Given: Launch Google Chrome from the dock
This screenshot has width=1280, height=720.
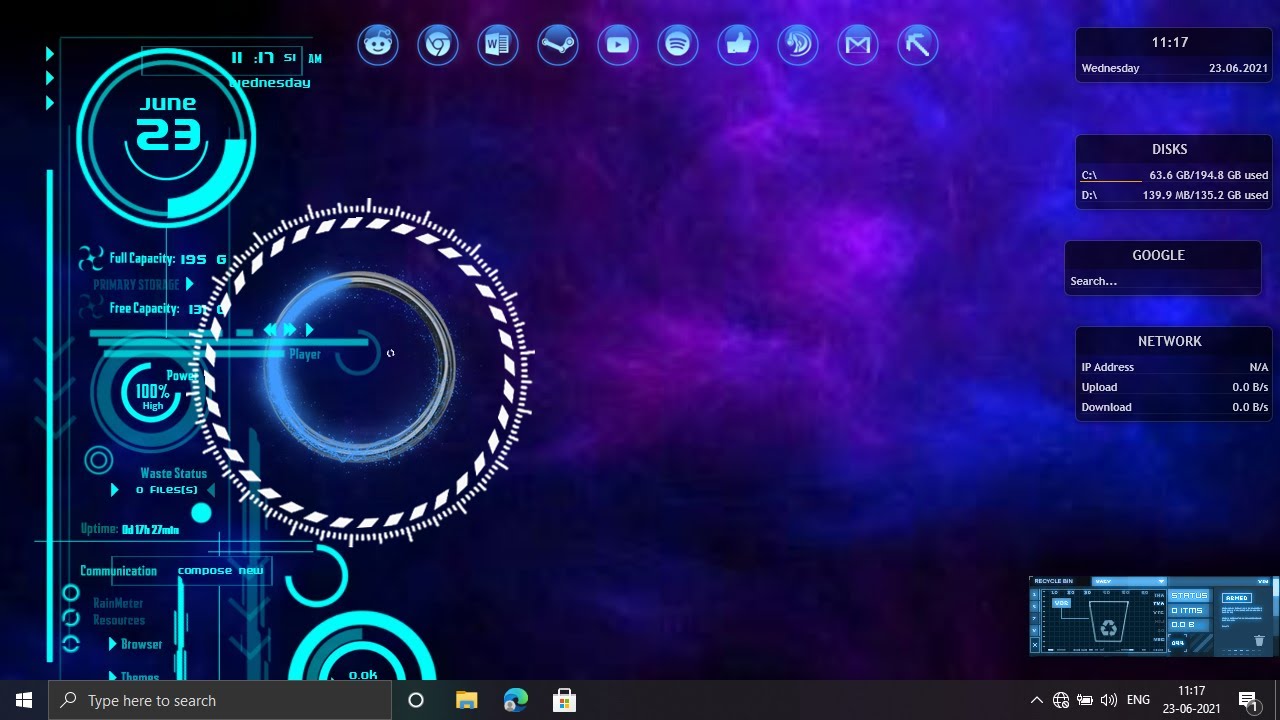Looking at the screenshot, I should click(x=438, y=45).
